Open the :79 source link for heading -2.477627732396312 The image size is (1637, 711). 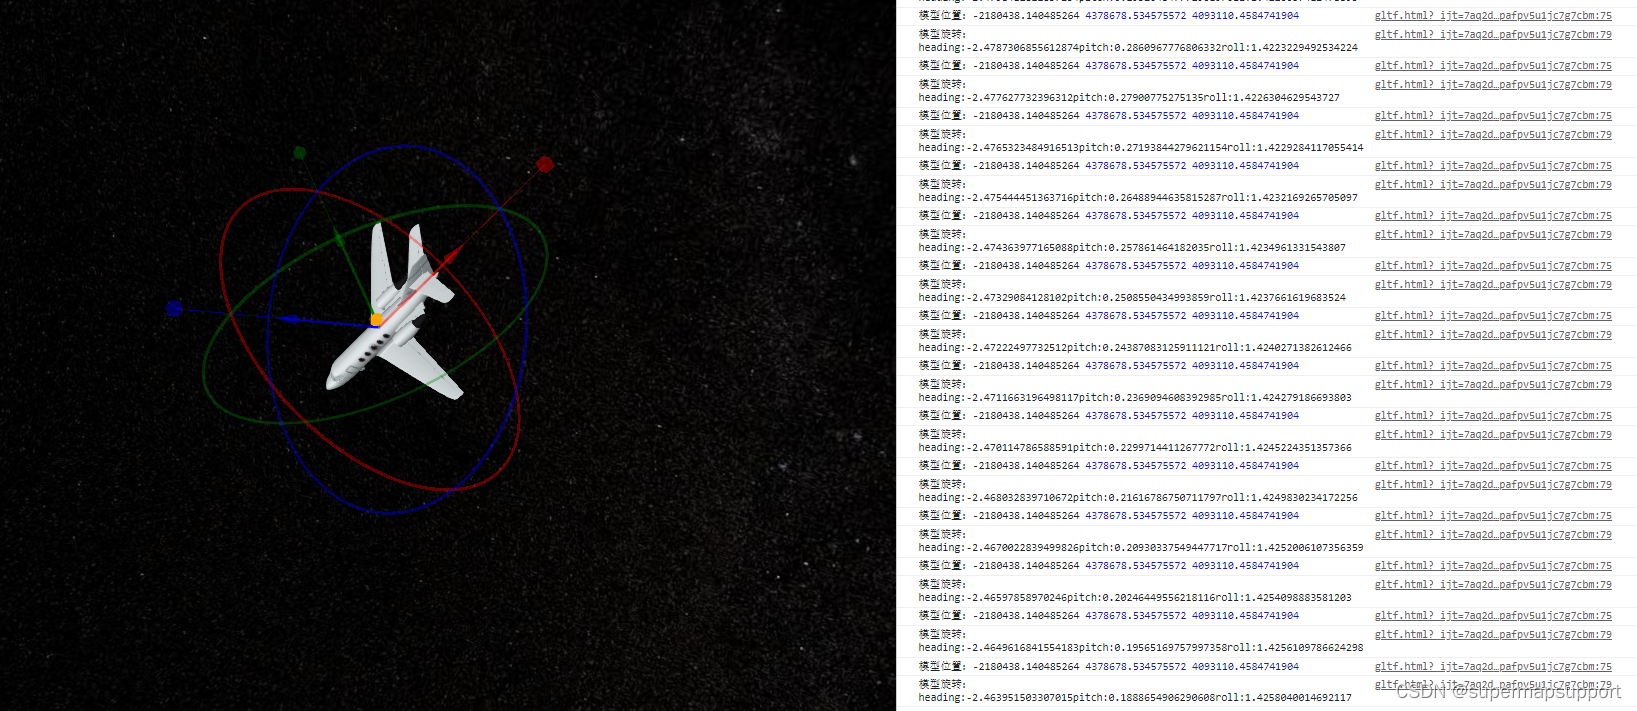(1492, 84)
